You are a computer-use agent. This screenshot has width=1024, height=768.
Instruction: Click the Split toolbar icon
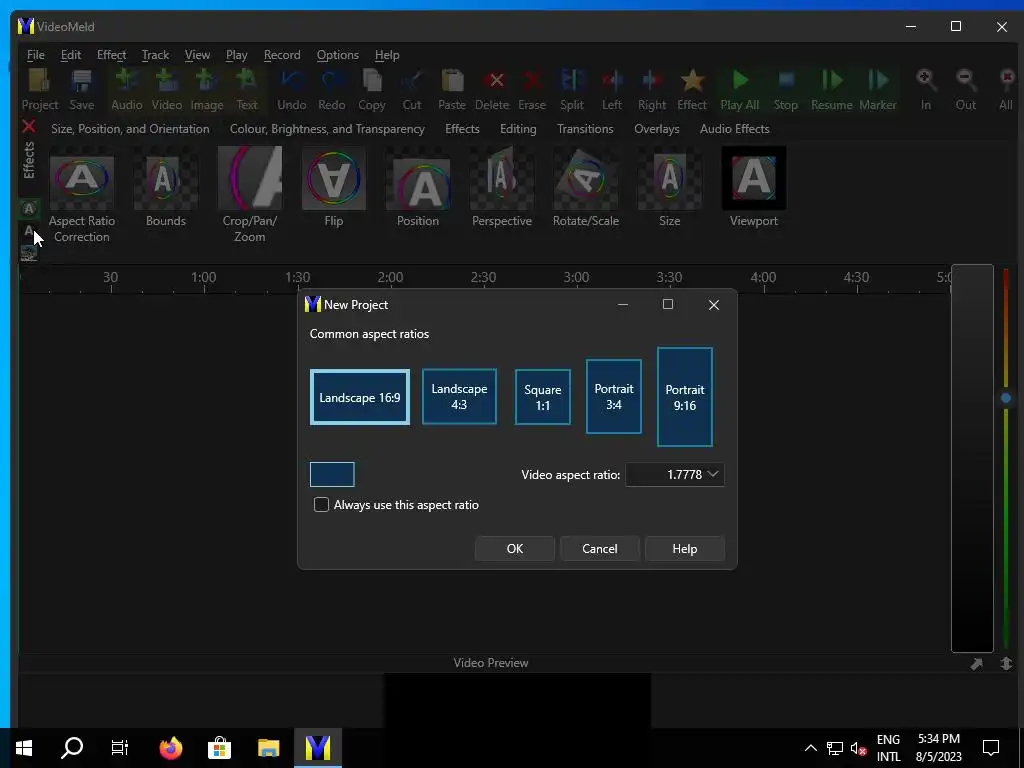pyautogui.click(x=572, y=89)
